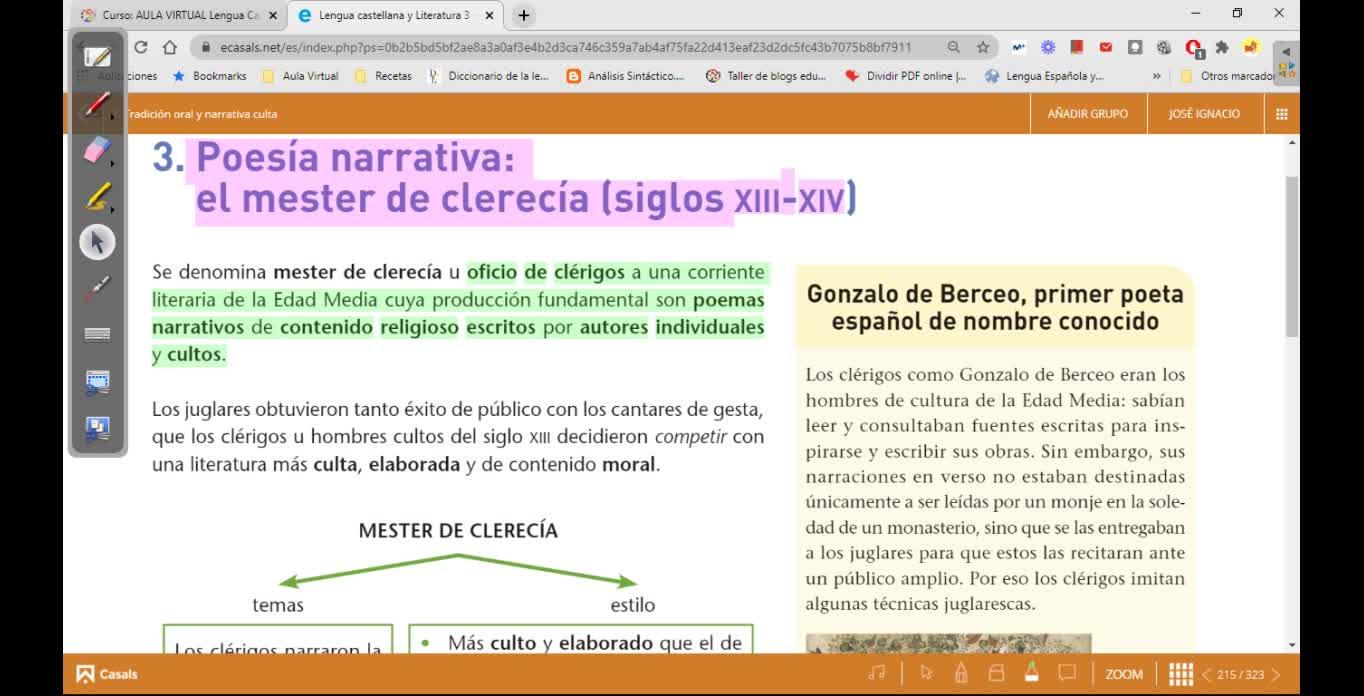Open Análisis Sintáctico bookmark

point(626,76)
